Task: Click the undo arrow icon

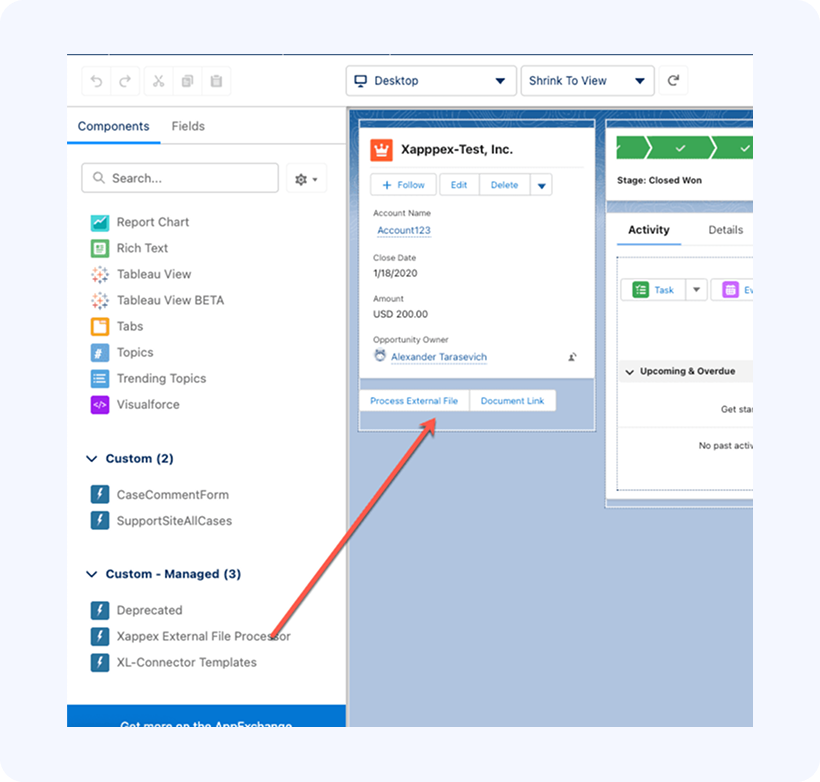Action: point(96,81)
